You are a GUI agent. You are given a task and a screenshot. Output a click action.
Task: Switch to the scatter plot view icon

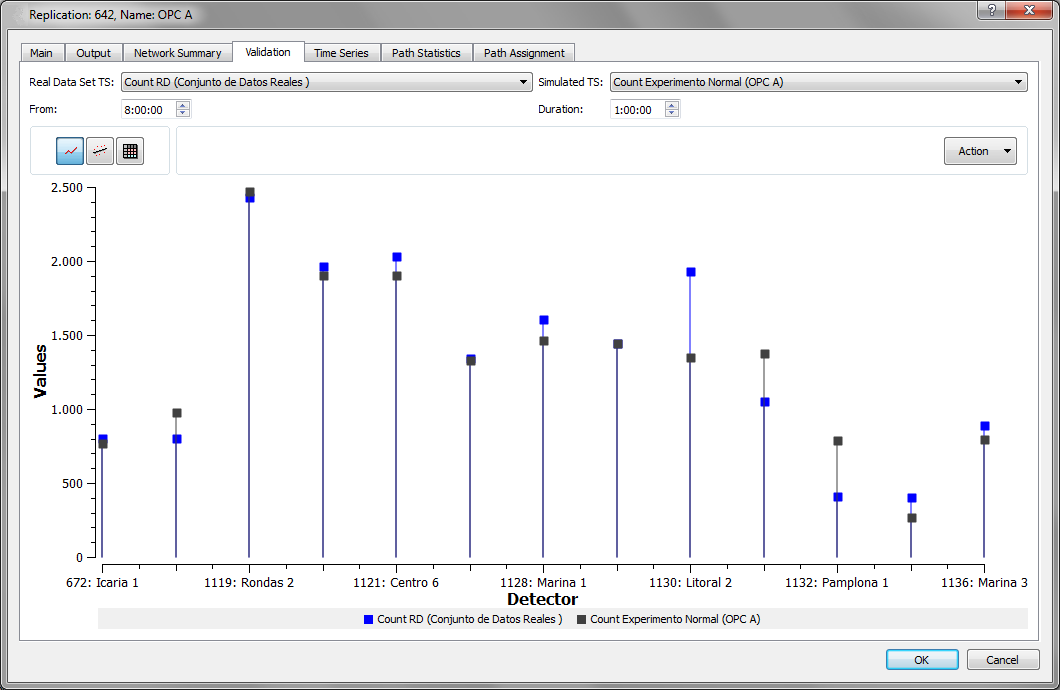pos(98,150)
